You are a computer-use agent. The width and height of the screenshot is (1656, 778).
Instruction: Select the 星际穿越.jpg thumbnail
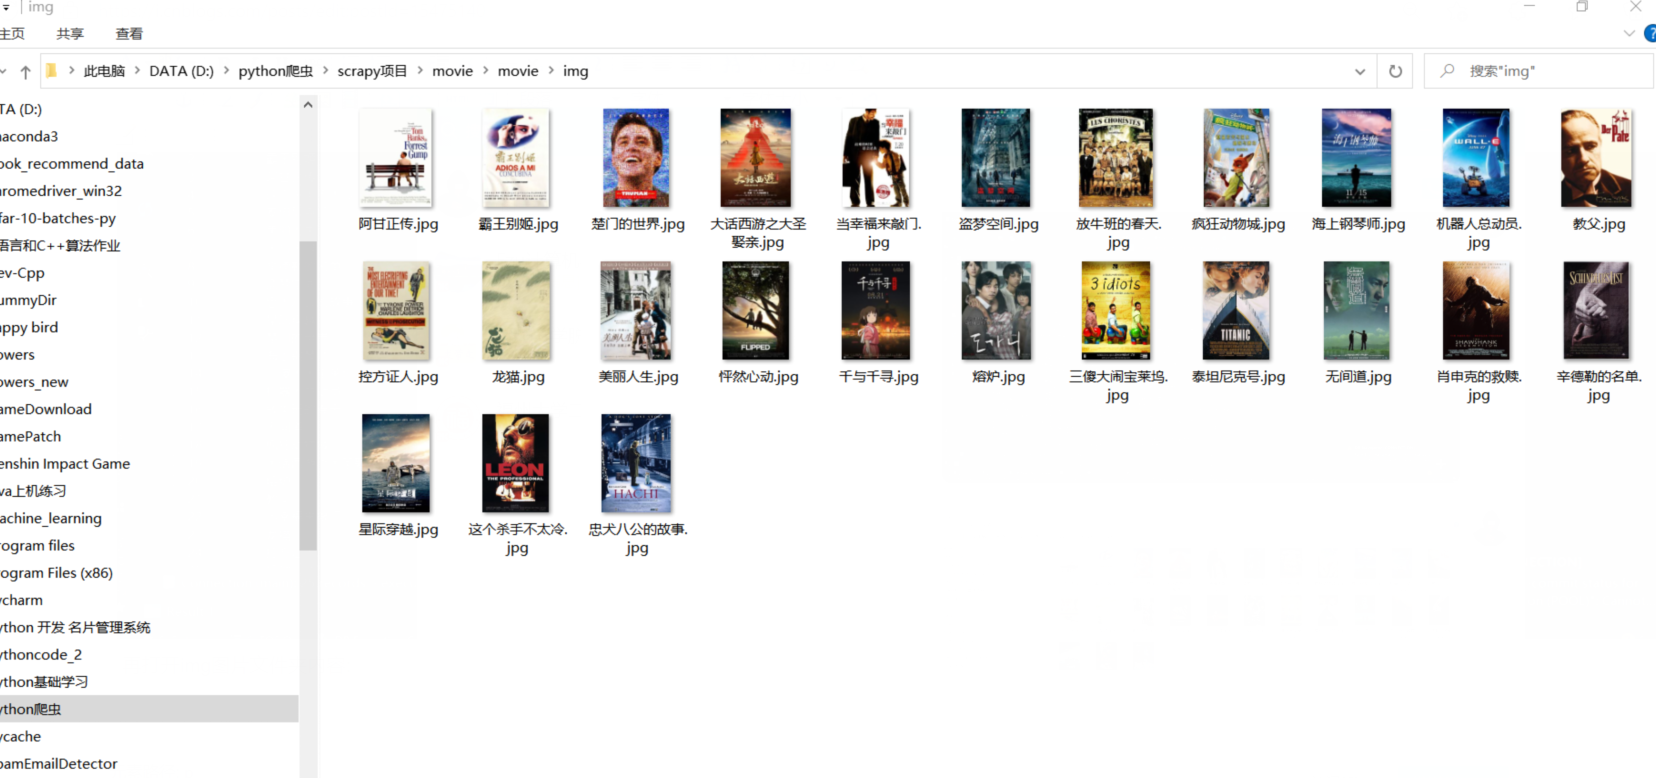click(x=396, y=463)
